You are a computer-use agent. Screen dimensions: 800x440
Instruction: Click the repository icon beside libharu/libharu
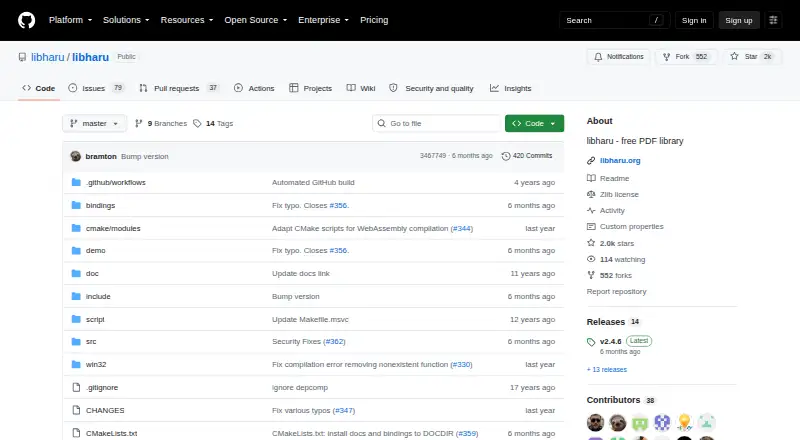tap(22, 57)
